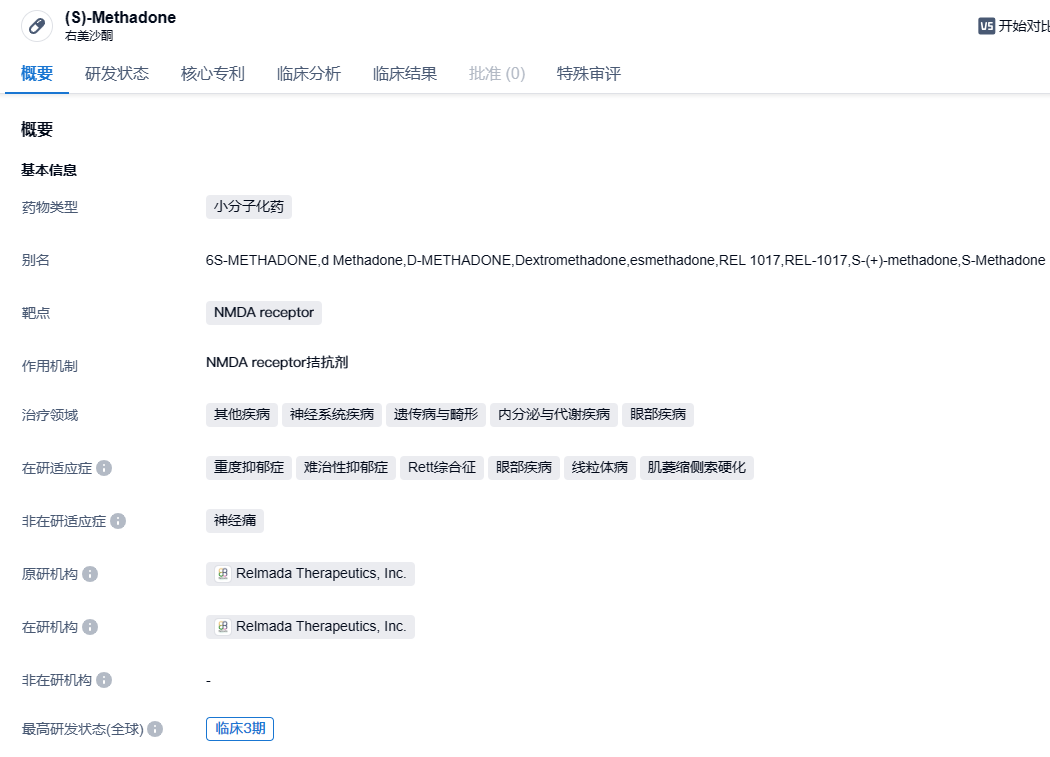Open the 特殊审评 tab
The height and width of the screenshot is (757, 1050).
589,74
